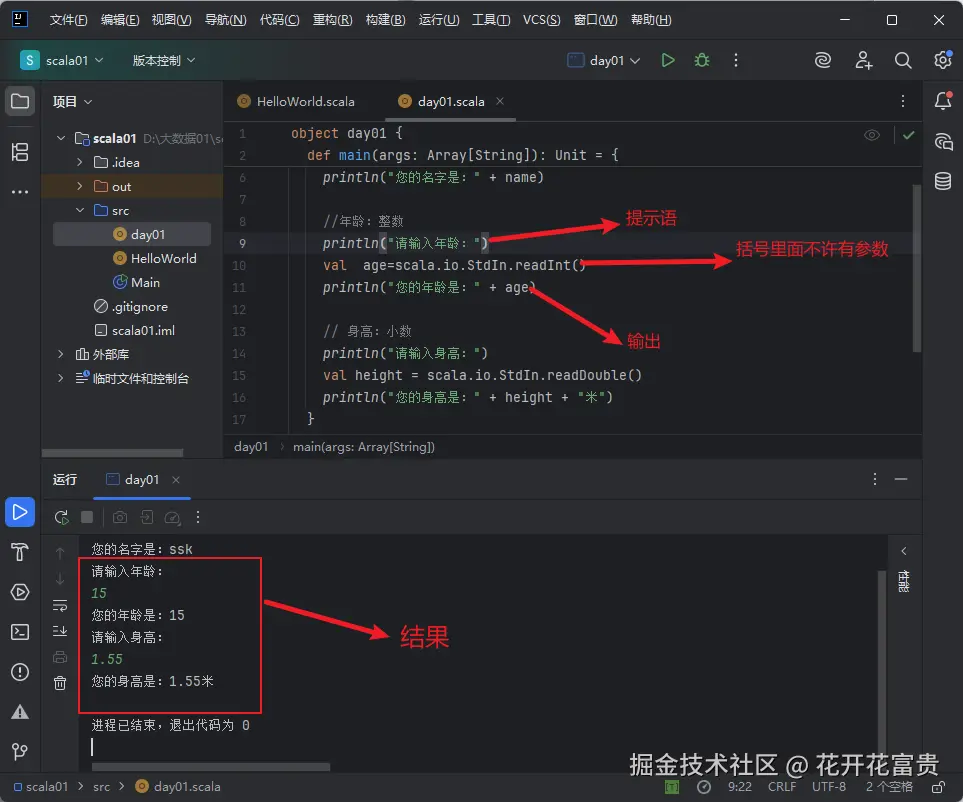Open Notifications bell panel
The height and width of the screenshot is (802, 963).
pos(943,101)
